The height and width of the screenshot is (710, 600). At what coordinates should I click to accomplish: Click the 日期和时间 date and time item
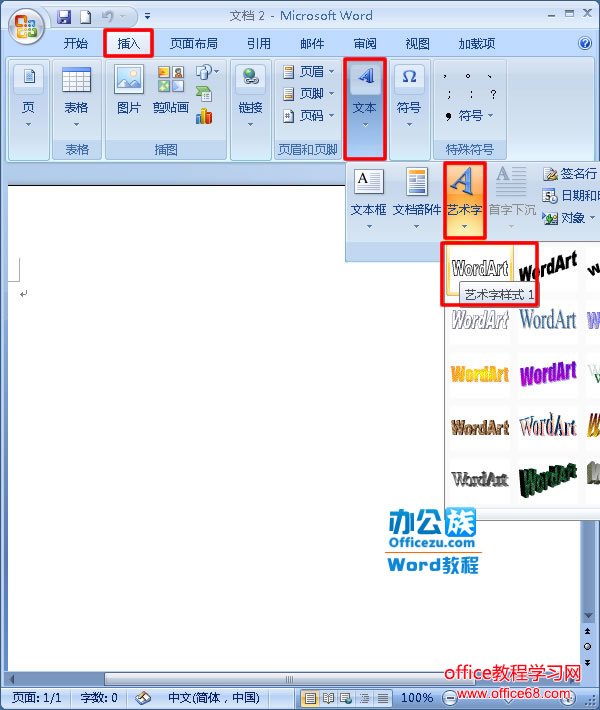click(x=571, y=196)
